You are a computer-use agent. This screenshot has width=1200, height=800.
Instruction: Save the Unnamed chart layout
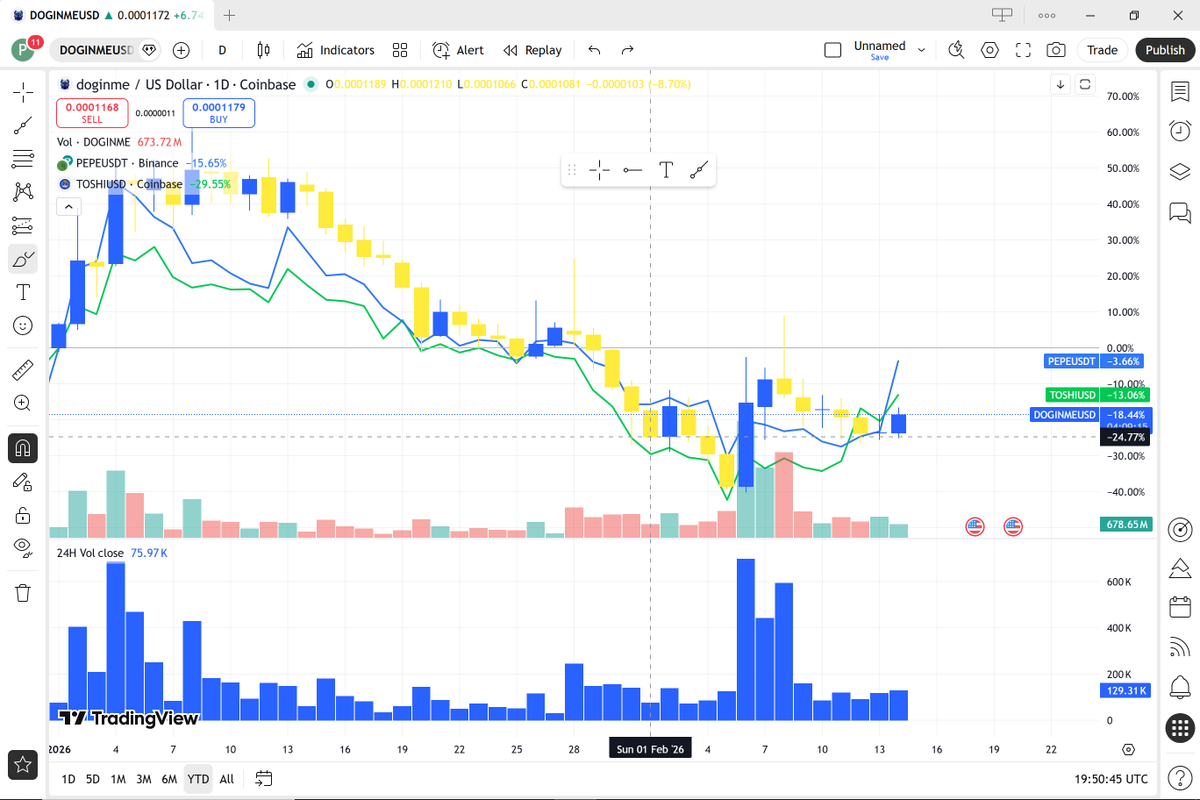[880, 57]
